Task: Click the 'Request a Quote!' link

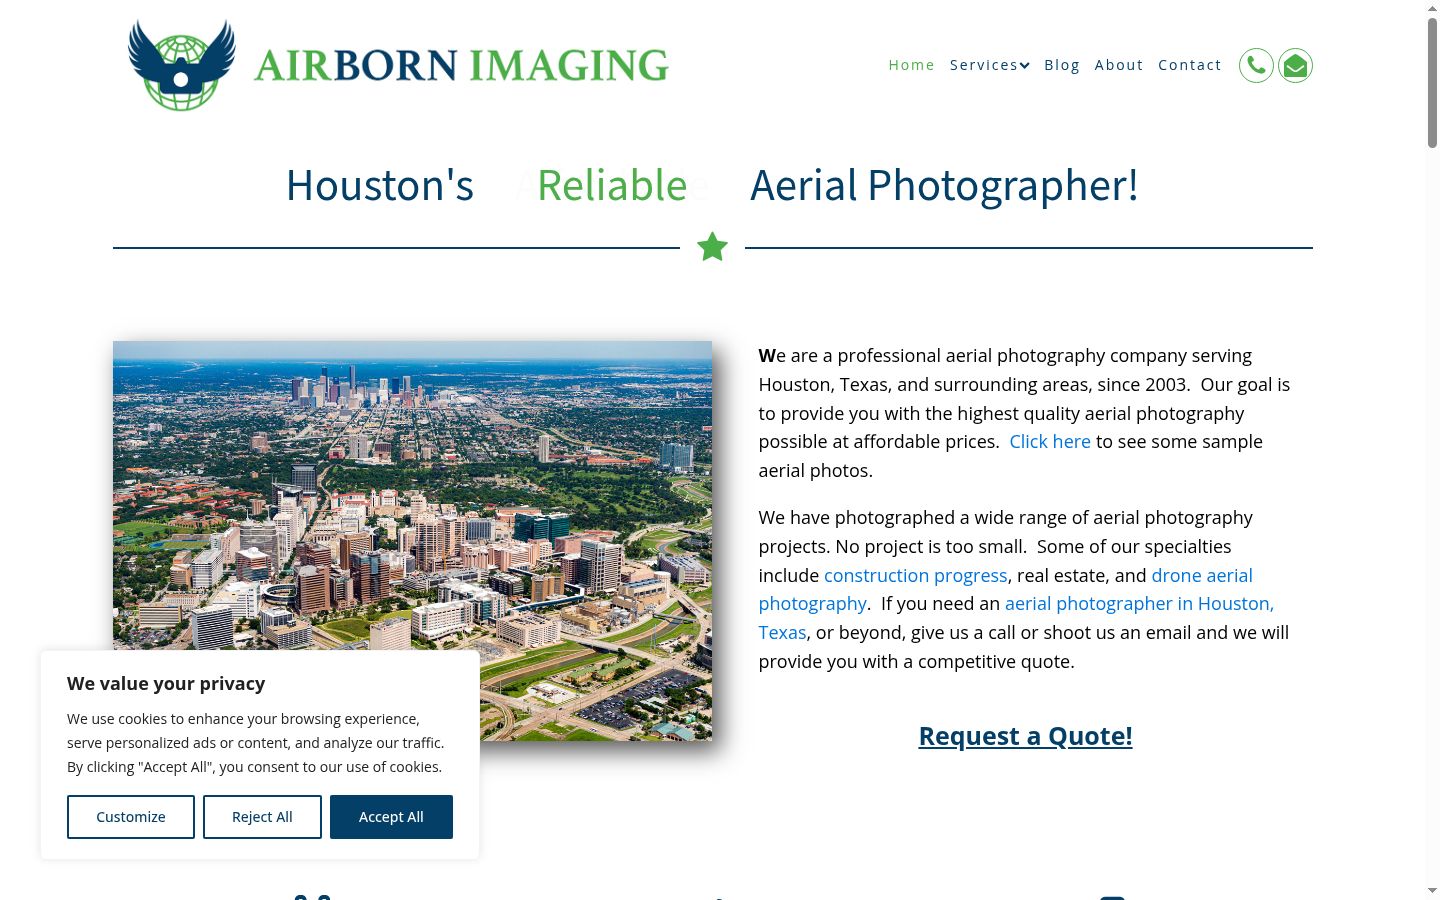Action: pos(1025,736)
